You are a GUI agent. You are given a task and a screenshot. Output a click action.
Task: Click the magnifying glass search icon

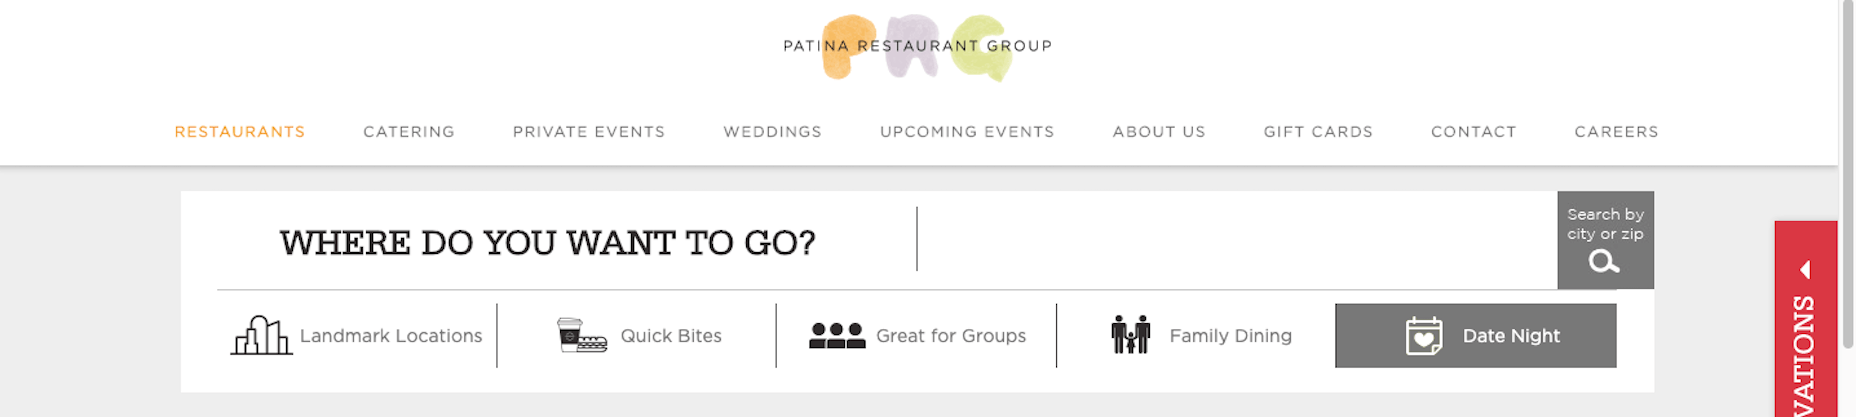(x=1604, y=262)
